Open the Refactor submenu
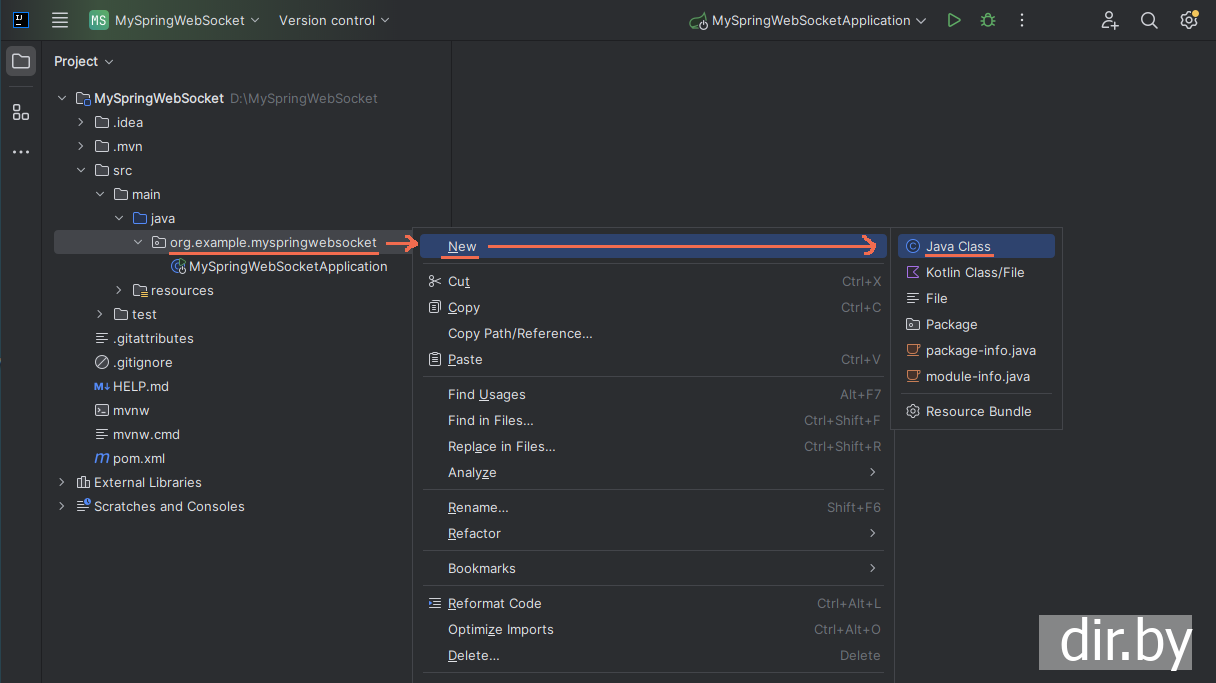This screenshot has width=1216, height=683. [653, 533]
